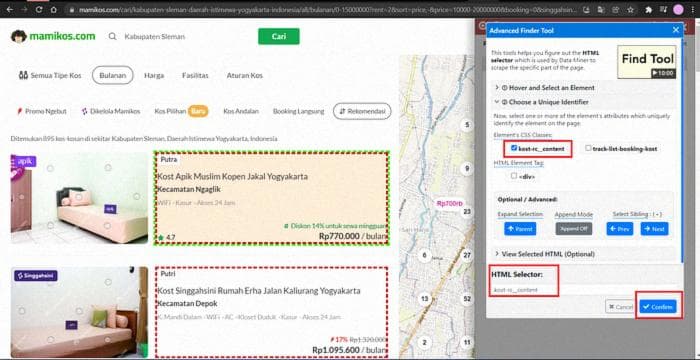Expand View Selected HTML (Optional) section
The width and height of the screenshot is (700, 360).
[x=545, y=254]
